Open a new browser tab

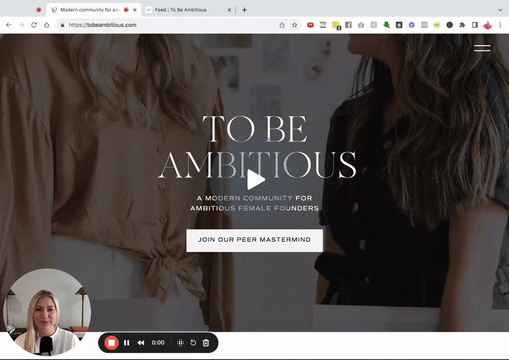coord(244,10)
